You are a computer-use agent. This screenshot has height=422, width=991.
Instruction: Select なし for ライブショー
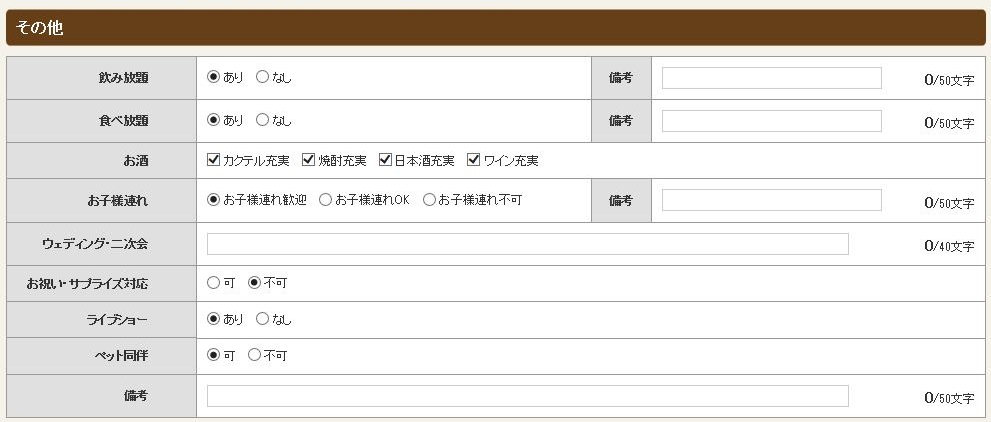coord(262,319)
